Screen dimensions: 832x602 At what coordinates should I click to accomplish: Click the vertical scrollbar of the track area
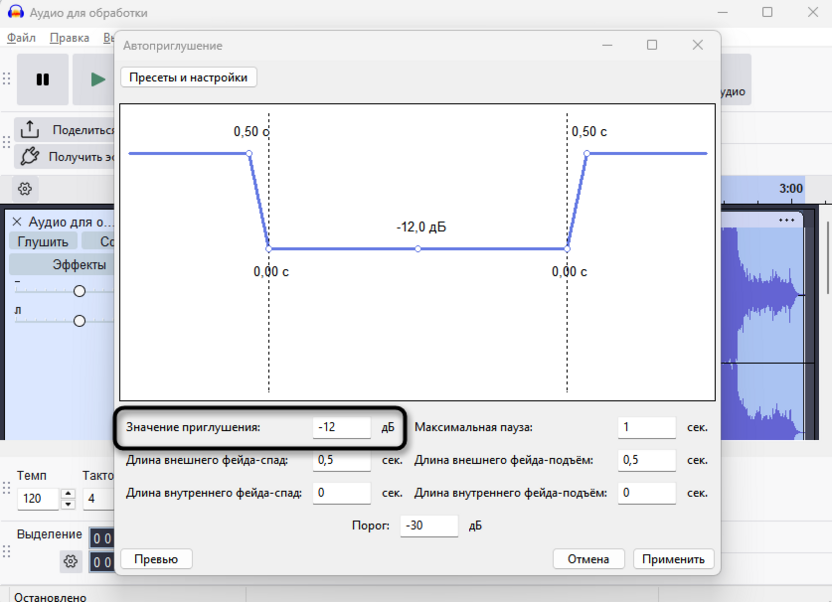[828, 257]
